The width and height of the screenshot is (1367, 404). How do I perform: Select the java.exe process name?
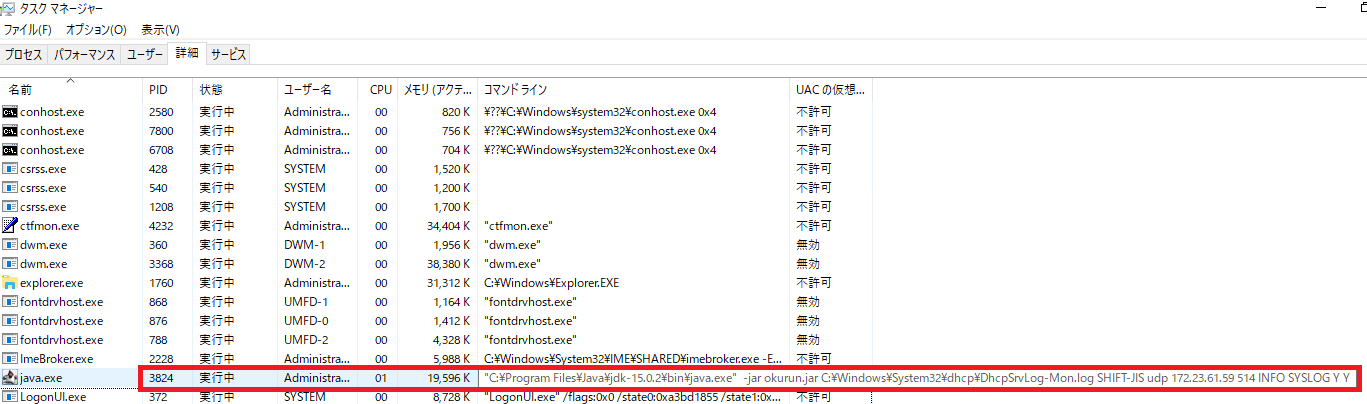(x=40, y=378)
